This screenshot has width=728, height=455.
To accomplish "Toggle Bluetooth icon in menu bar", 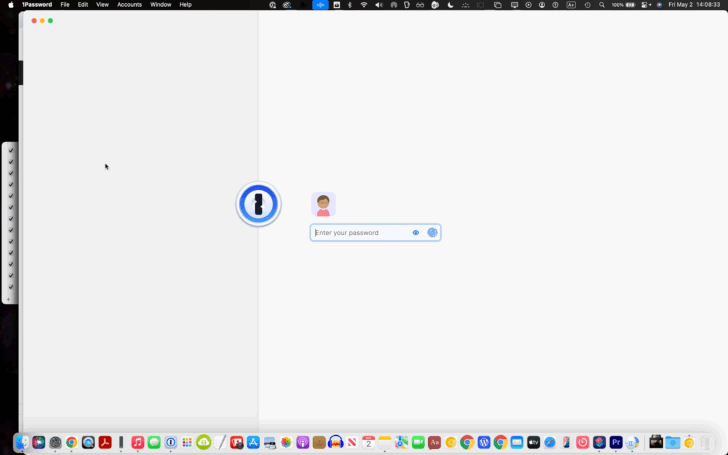I will pos(350,5).
